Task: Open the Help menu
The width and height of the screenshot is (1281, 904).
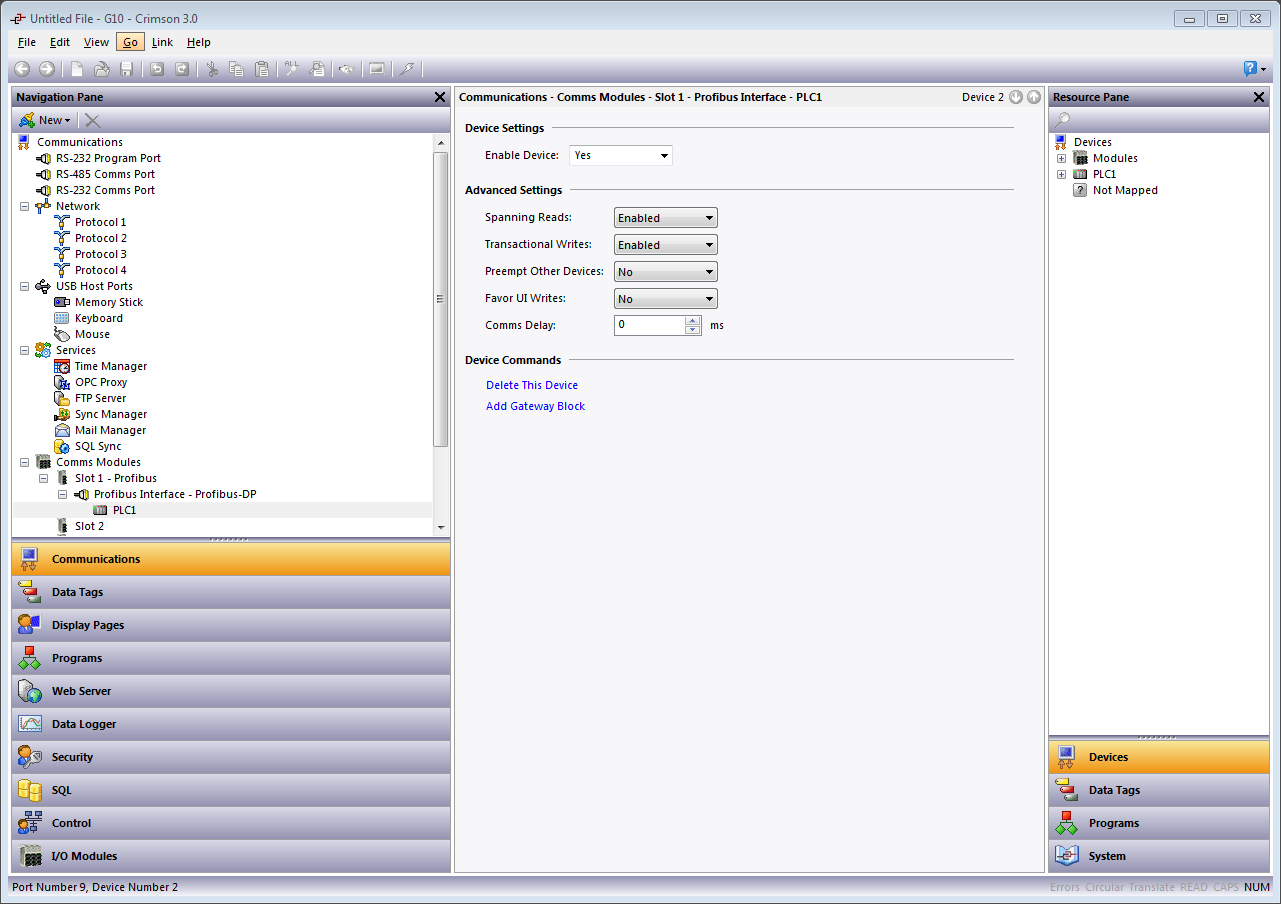Action: 199,42
